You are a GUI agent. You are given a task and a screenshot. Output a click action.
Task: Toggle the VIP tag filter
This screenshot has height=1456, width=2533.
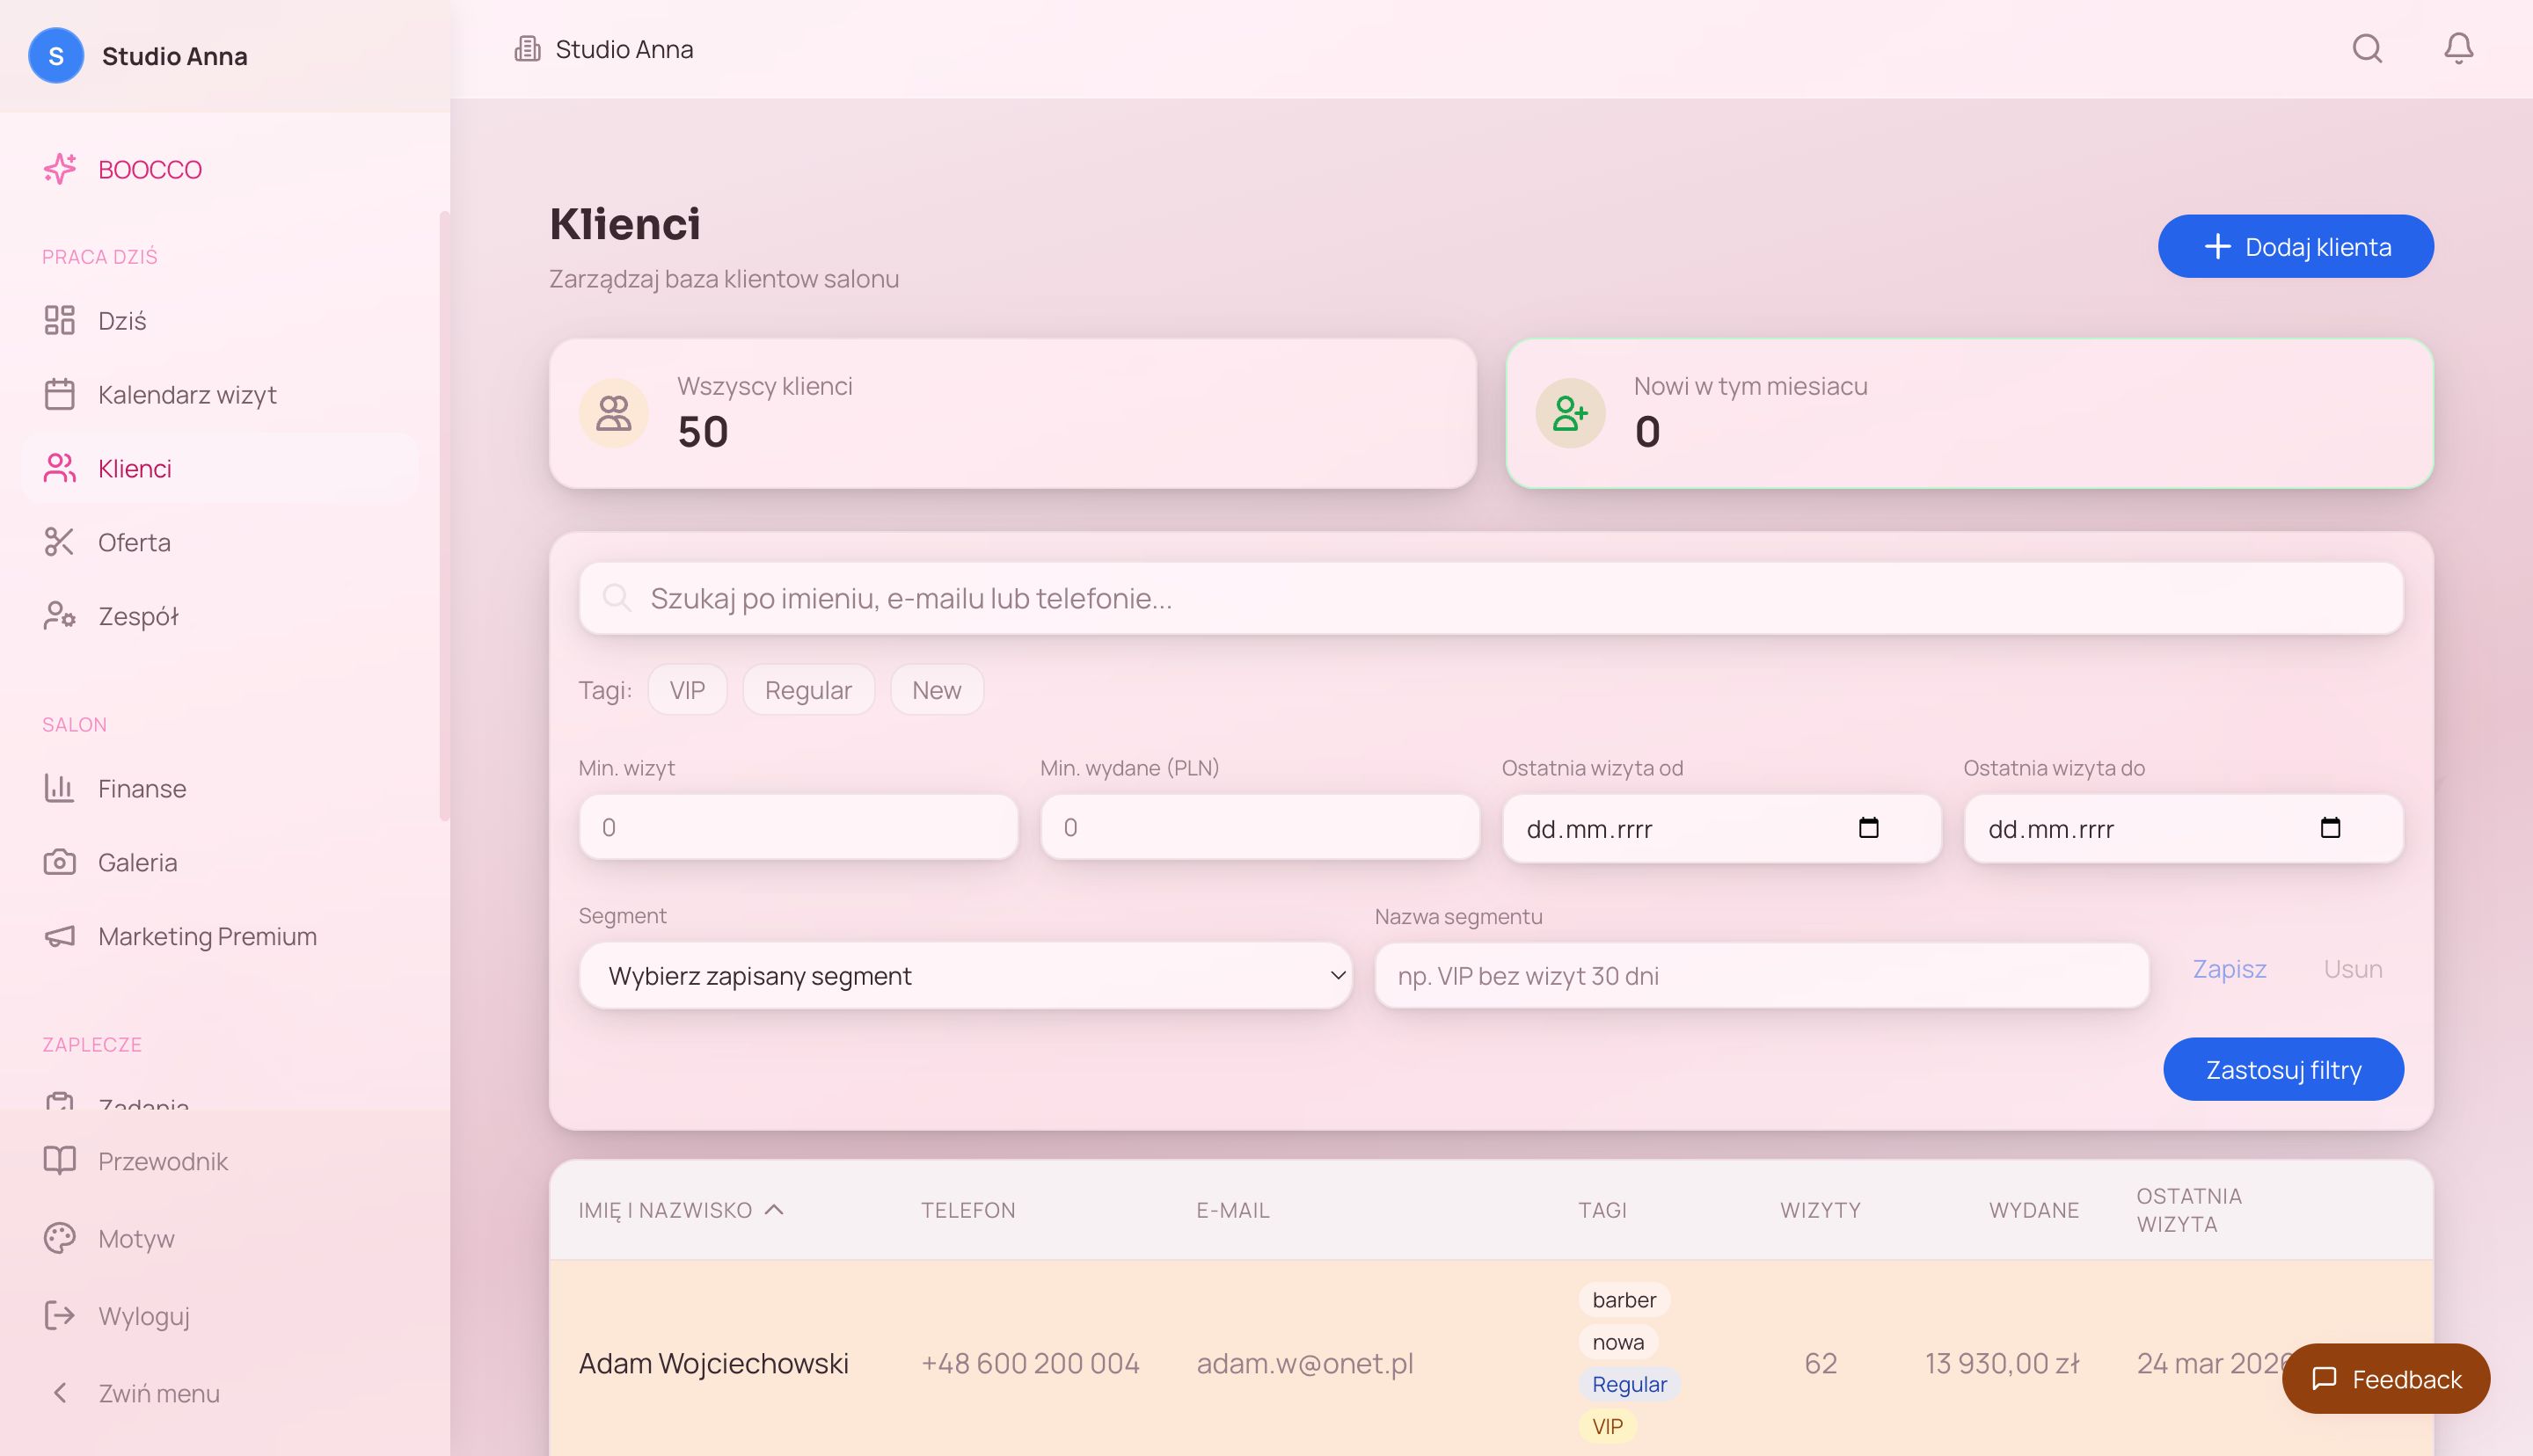click(687, 690)
